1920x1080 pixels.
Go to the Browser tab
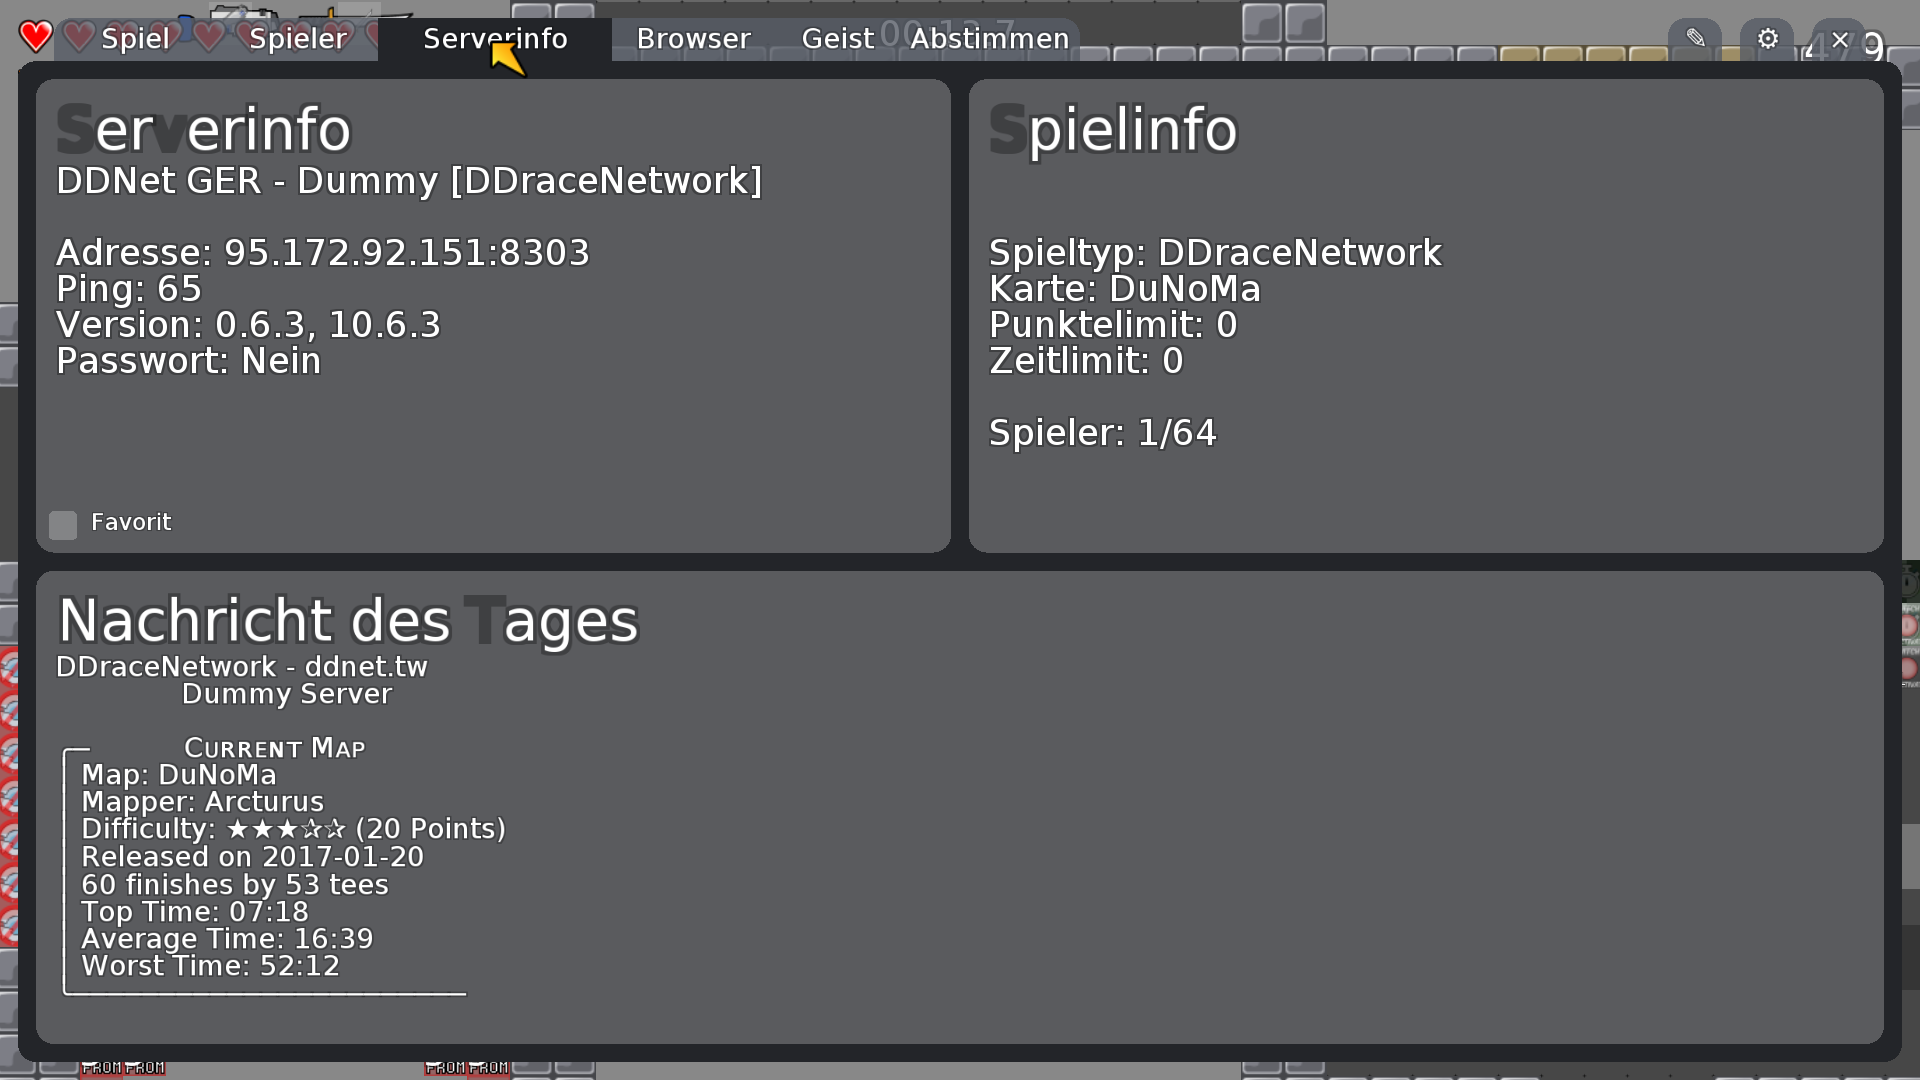(x=693, y=39)
